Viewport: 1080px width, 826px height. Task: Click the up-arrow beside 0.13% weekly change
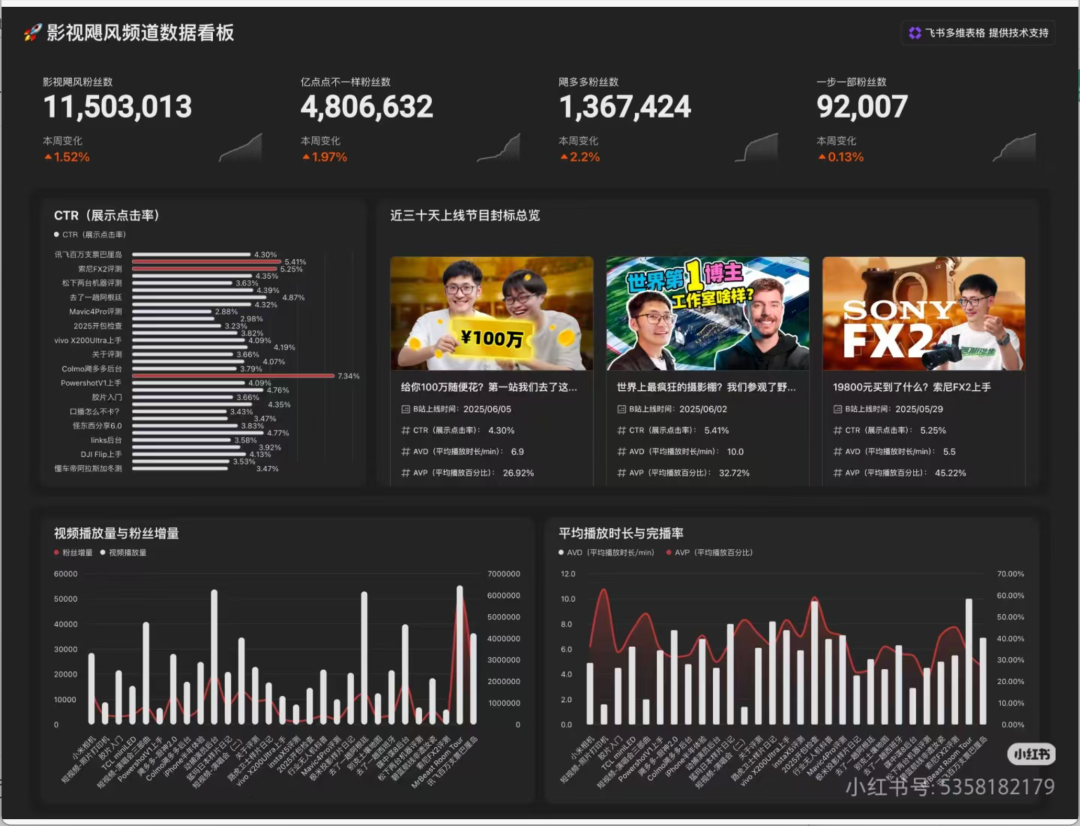[822, 157]
